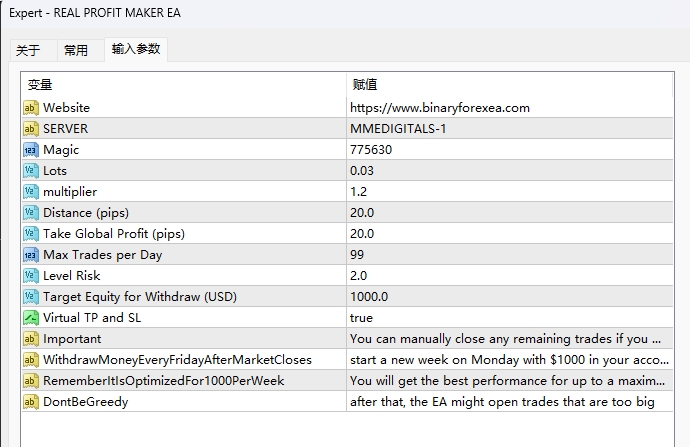The image size is (690, 447).
Task: Select the 输入参数 tab
Action: point(135,49)
